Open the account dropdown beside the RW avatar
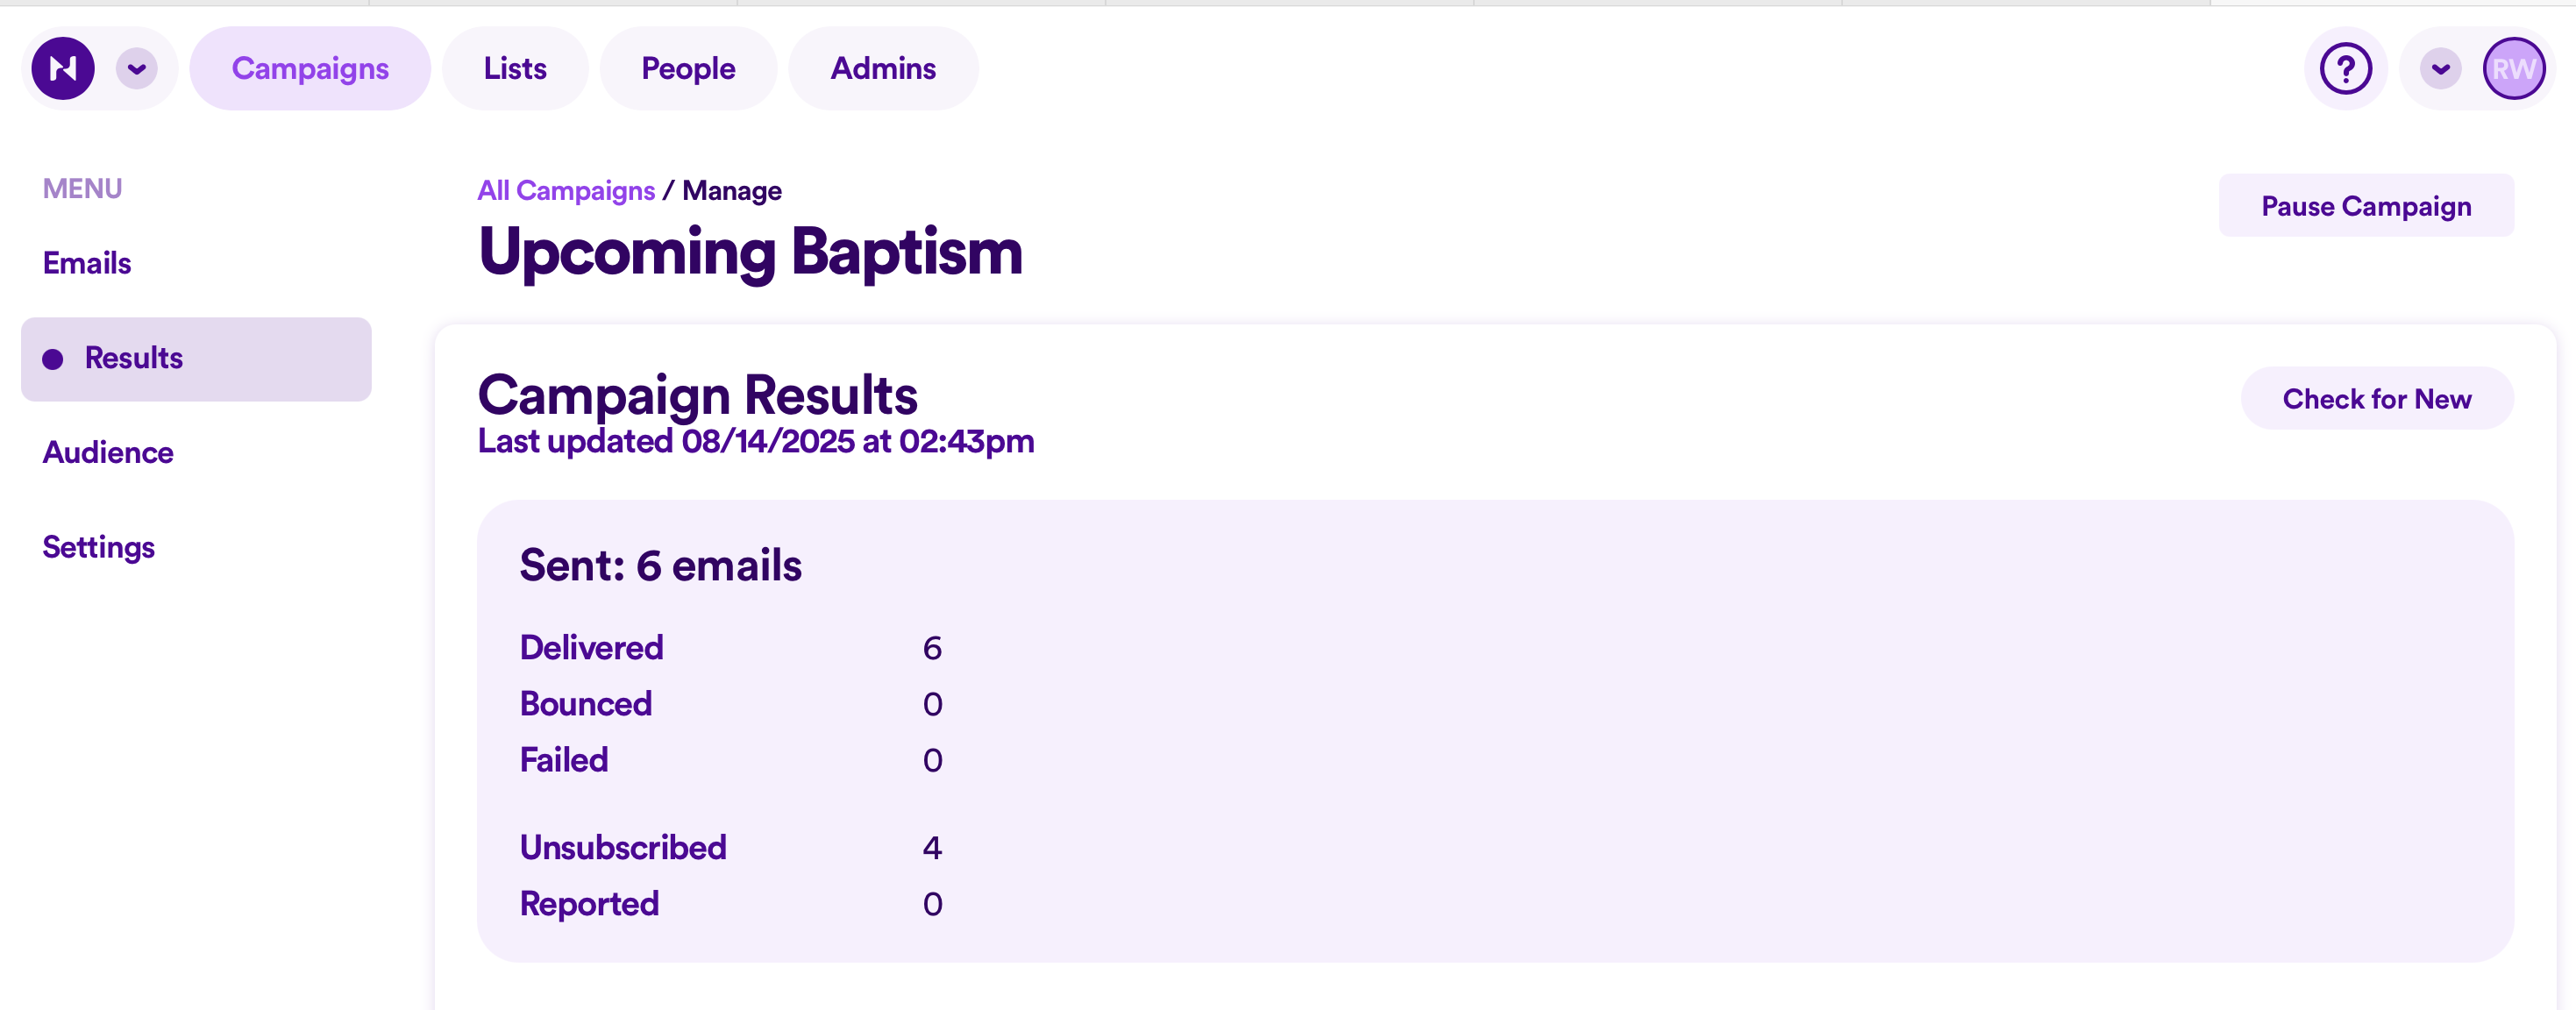This screenshot has width=2576, height=1010. click(2440, 69)
